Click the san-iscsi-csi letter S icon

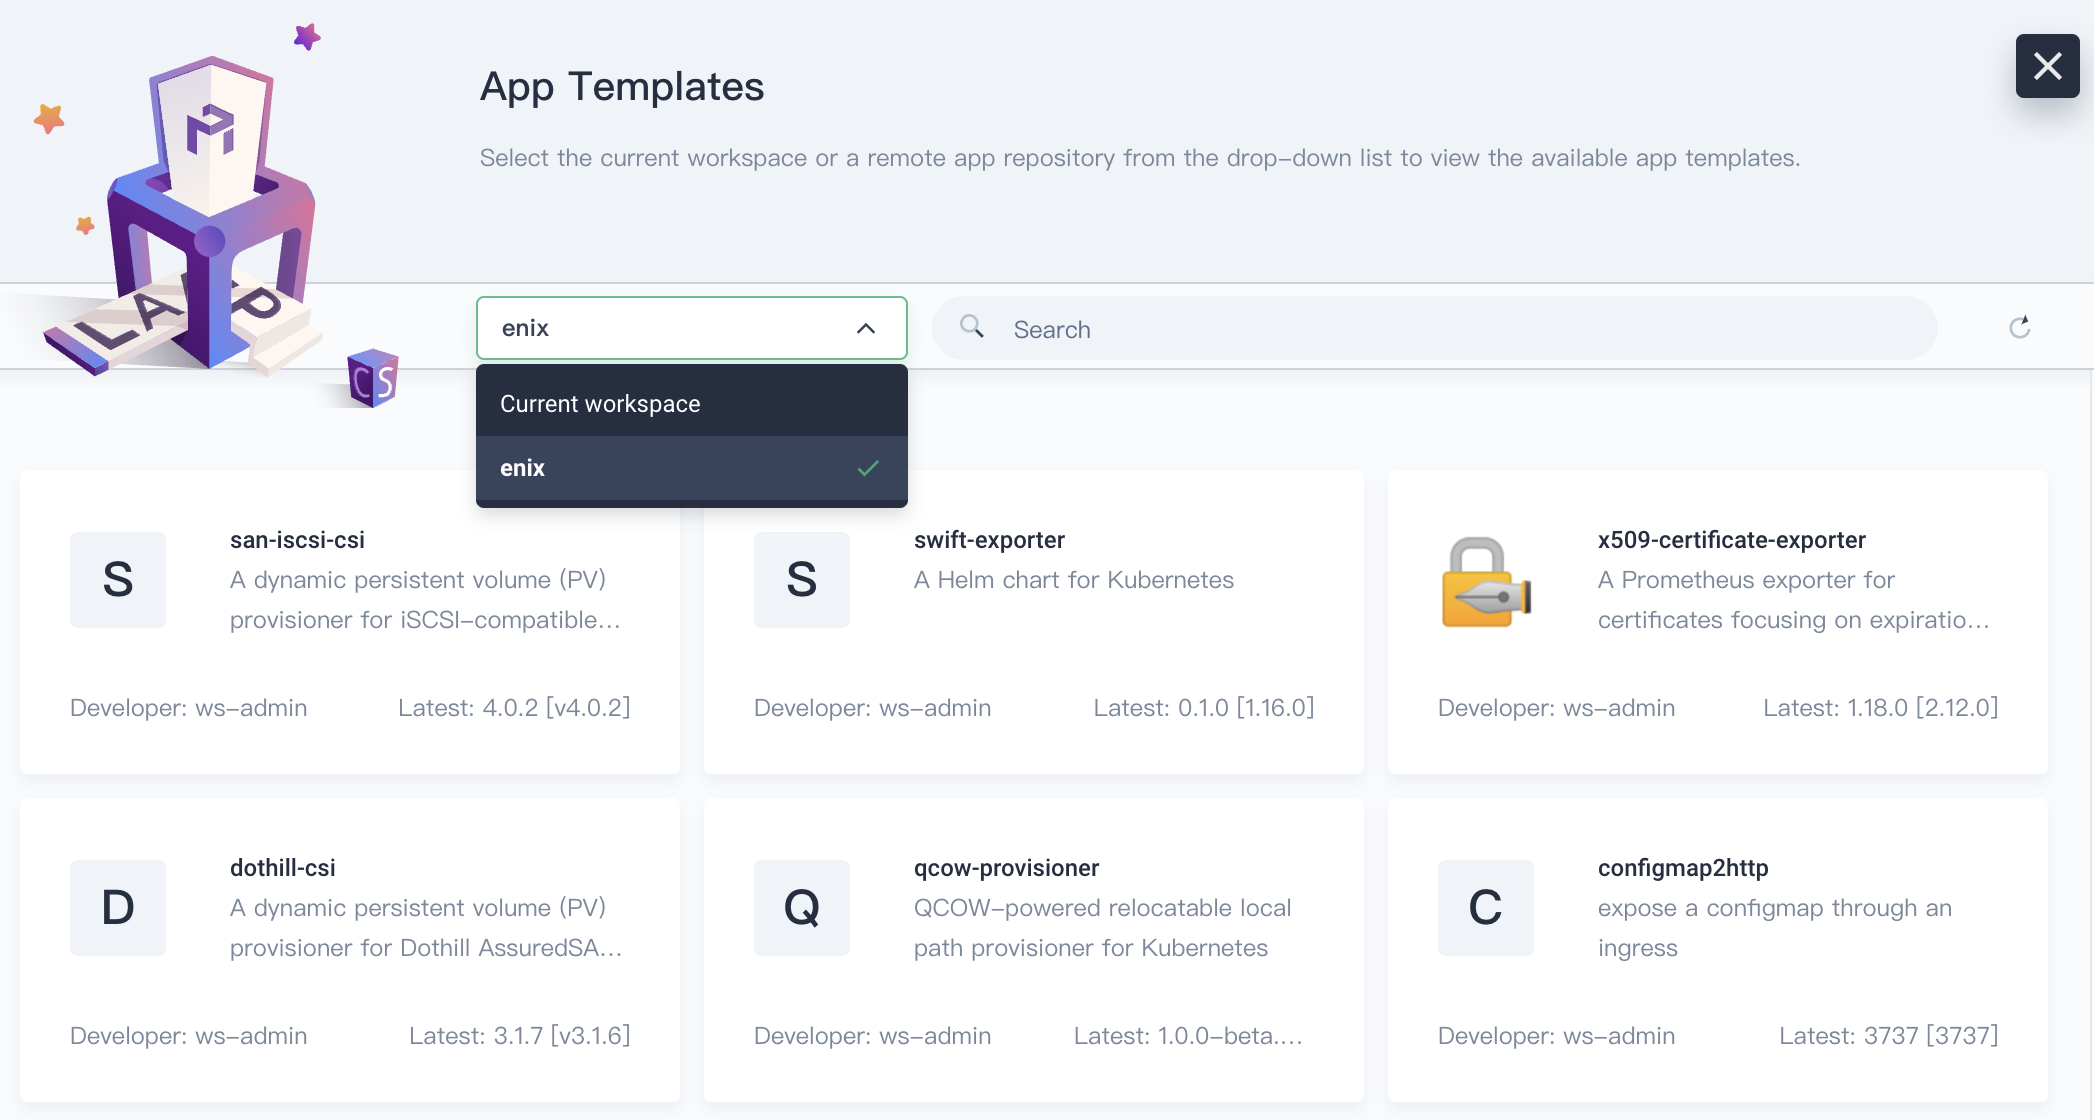(118, 580)
